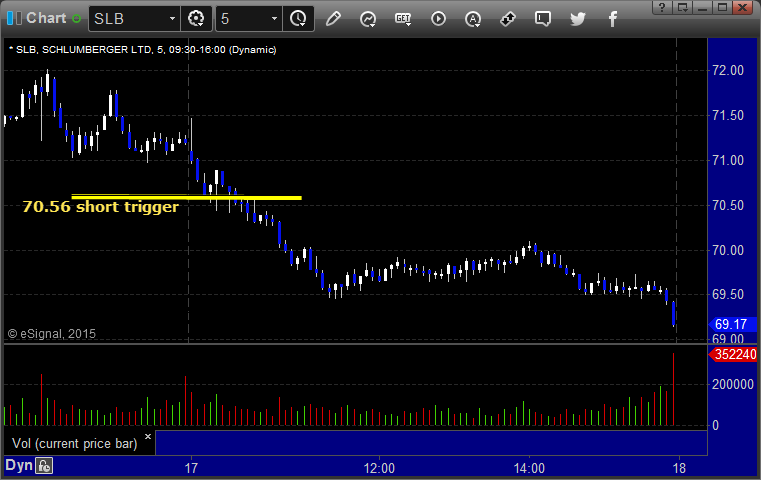Click the play replay button
The image size is (761, 480).
coord(438,19)
